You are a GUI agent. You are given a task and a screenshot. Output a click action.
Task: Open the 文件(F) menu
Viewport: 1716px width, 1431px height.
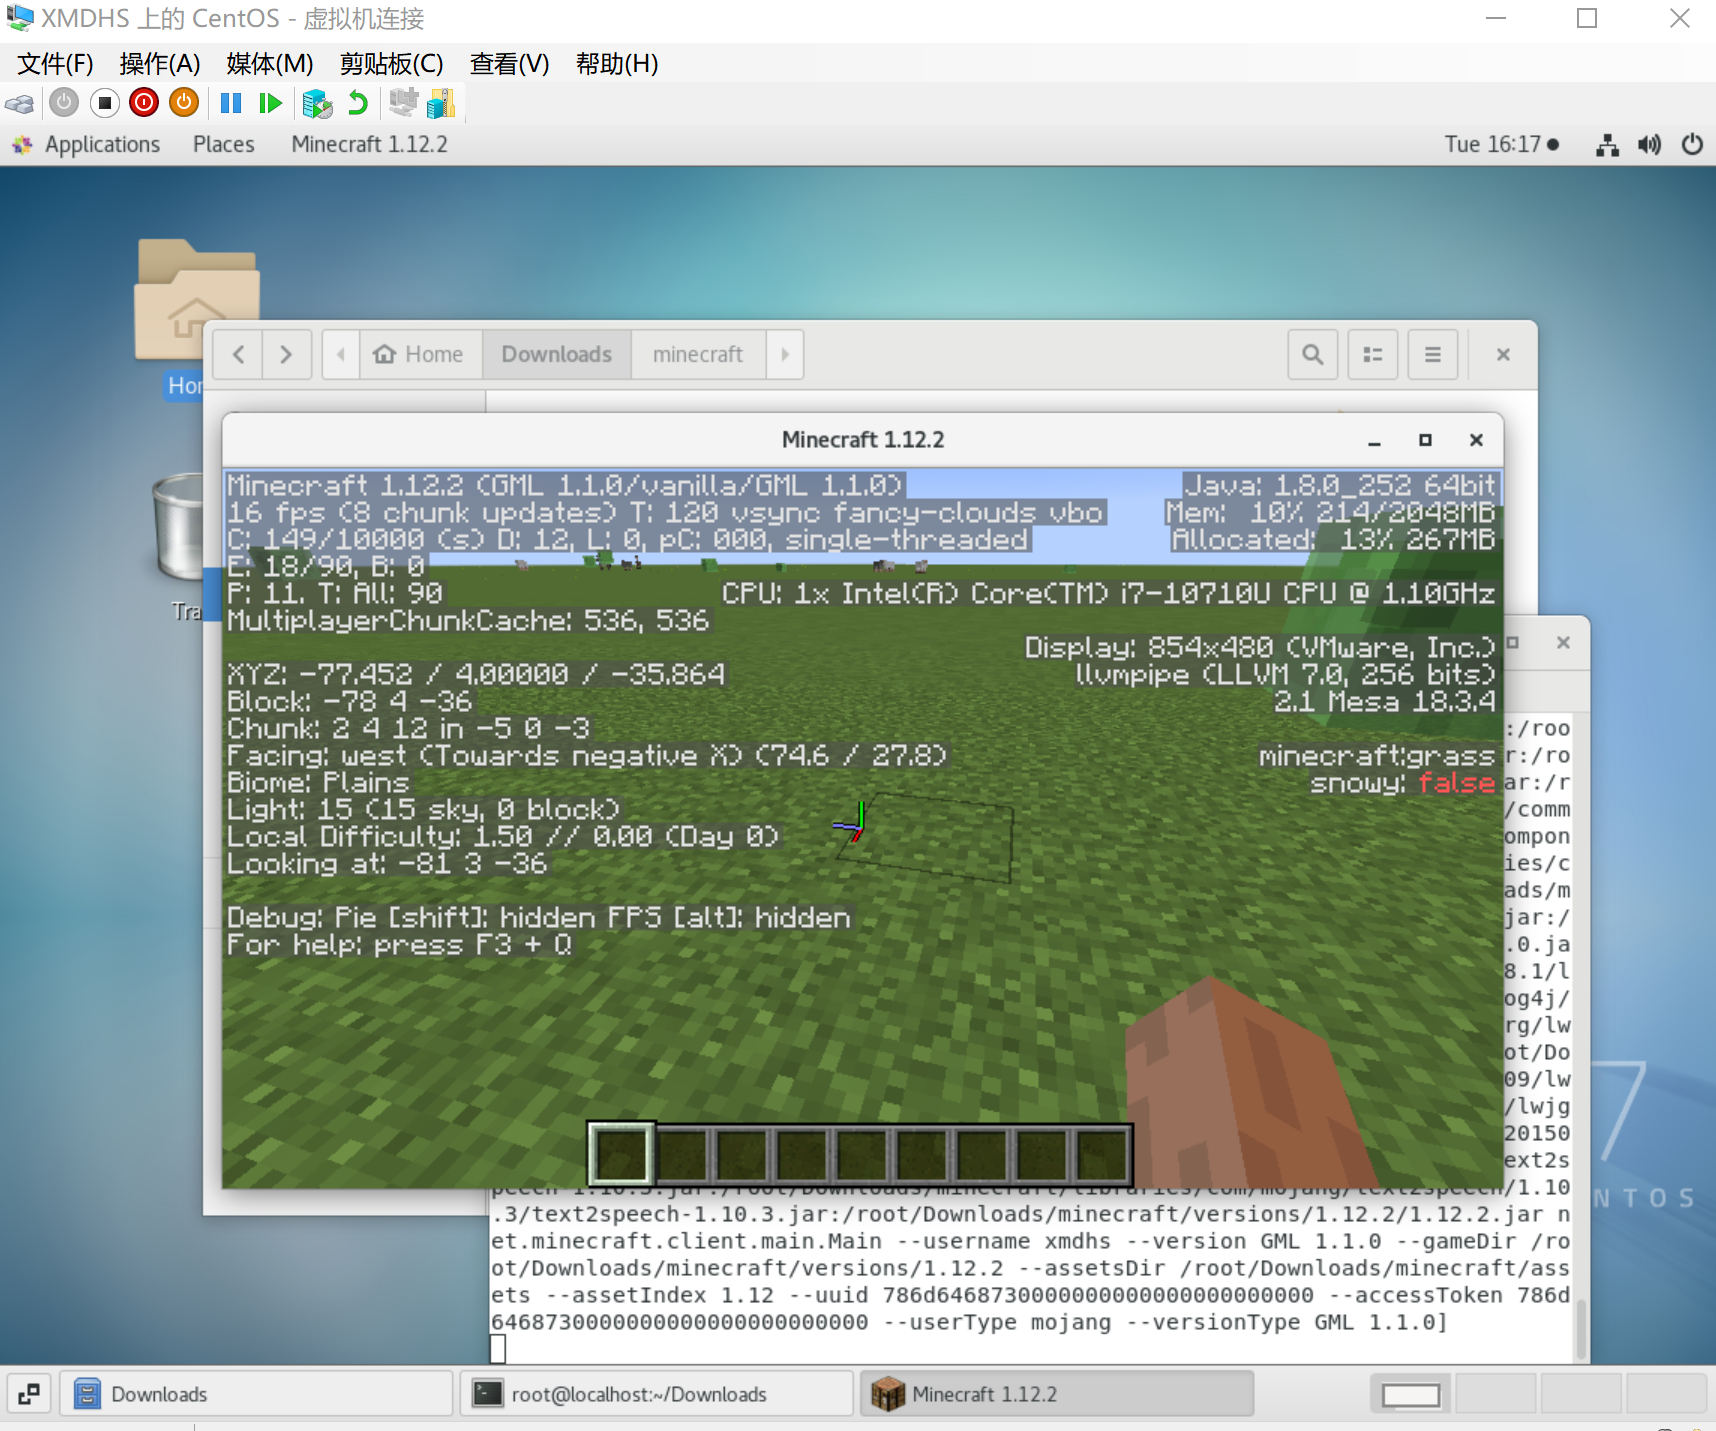(x=56, y=64)
